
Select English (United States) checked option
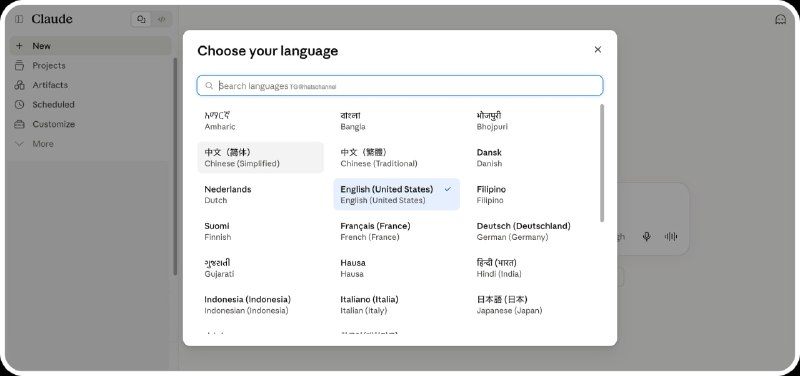point(396,194)
